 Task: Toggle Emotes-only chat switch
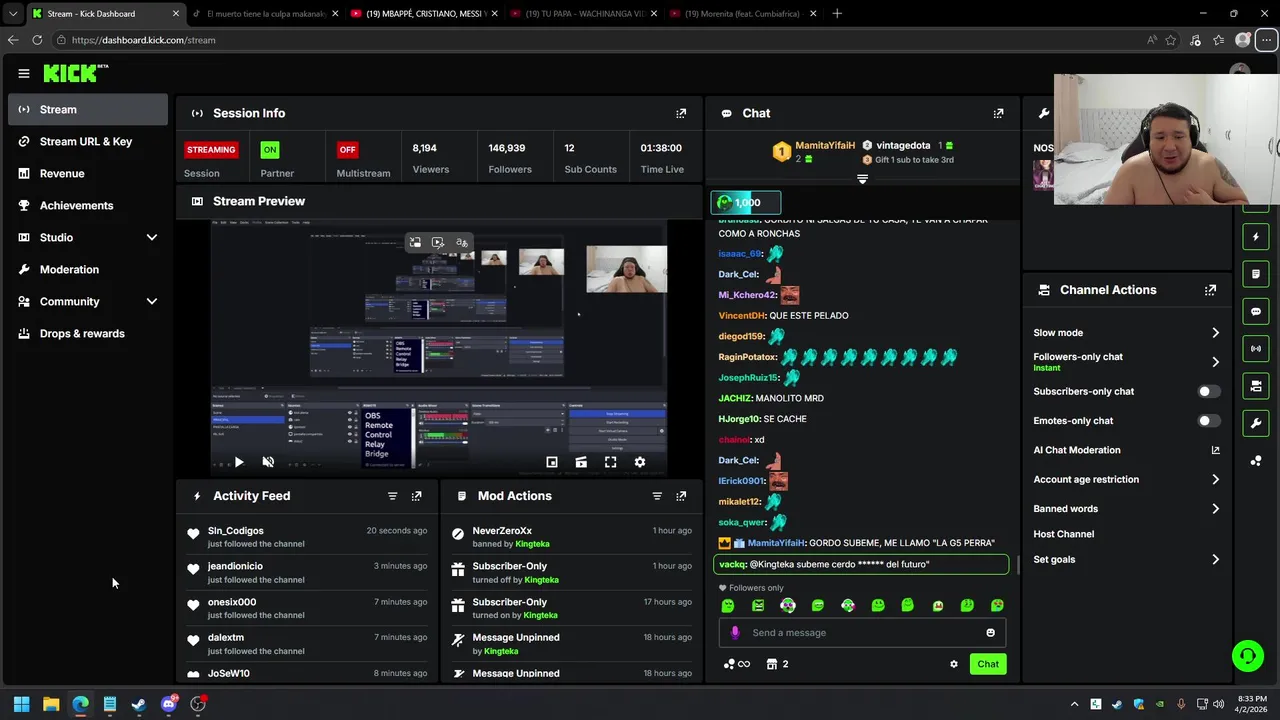tap(1209, 421)
